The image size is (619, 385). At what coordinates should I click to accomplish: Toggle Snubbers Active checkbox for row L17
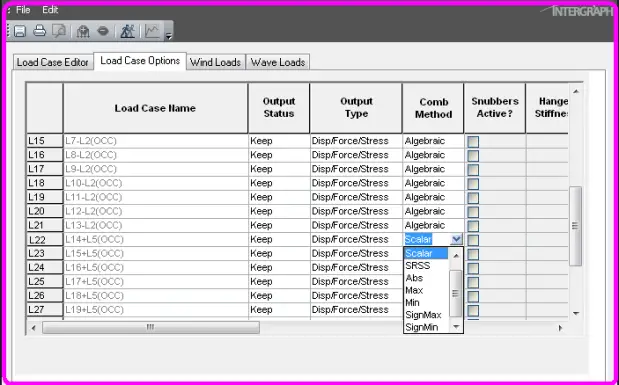[473, 170]
